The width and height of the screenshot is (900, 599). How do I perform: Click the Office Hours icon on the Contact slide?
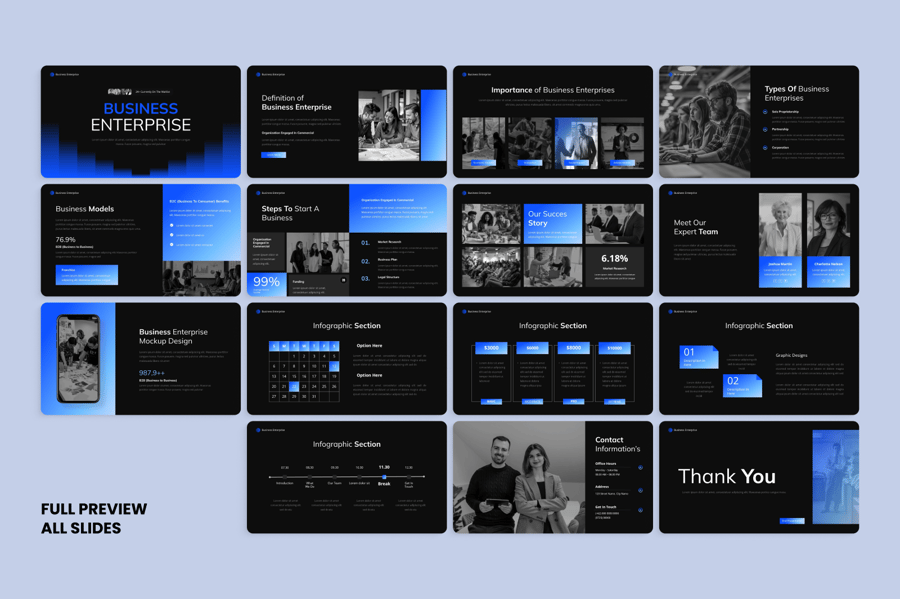[640, 467]
